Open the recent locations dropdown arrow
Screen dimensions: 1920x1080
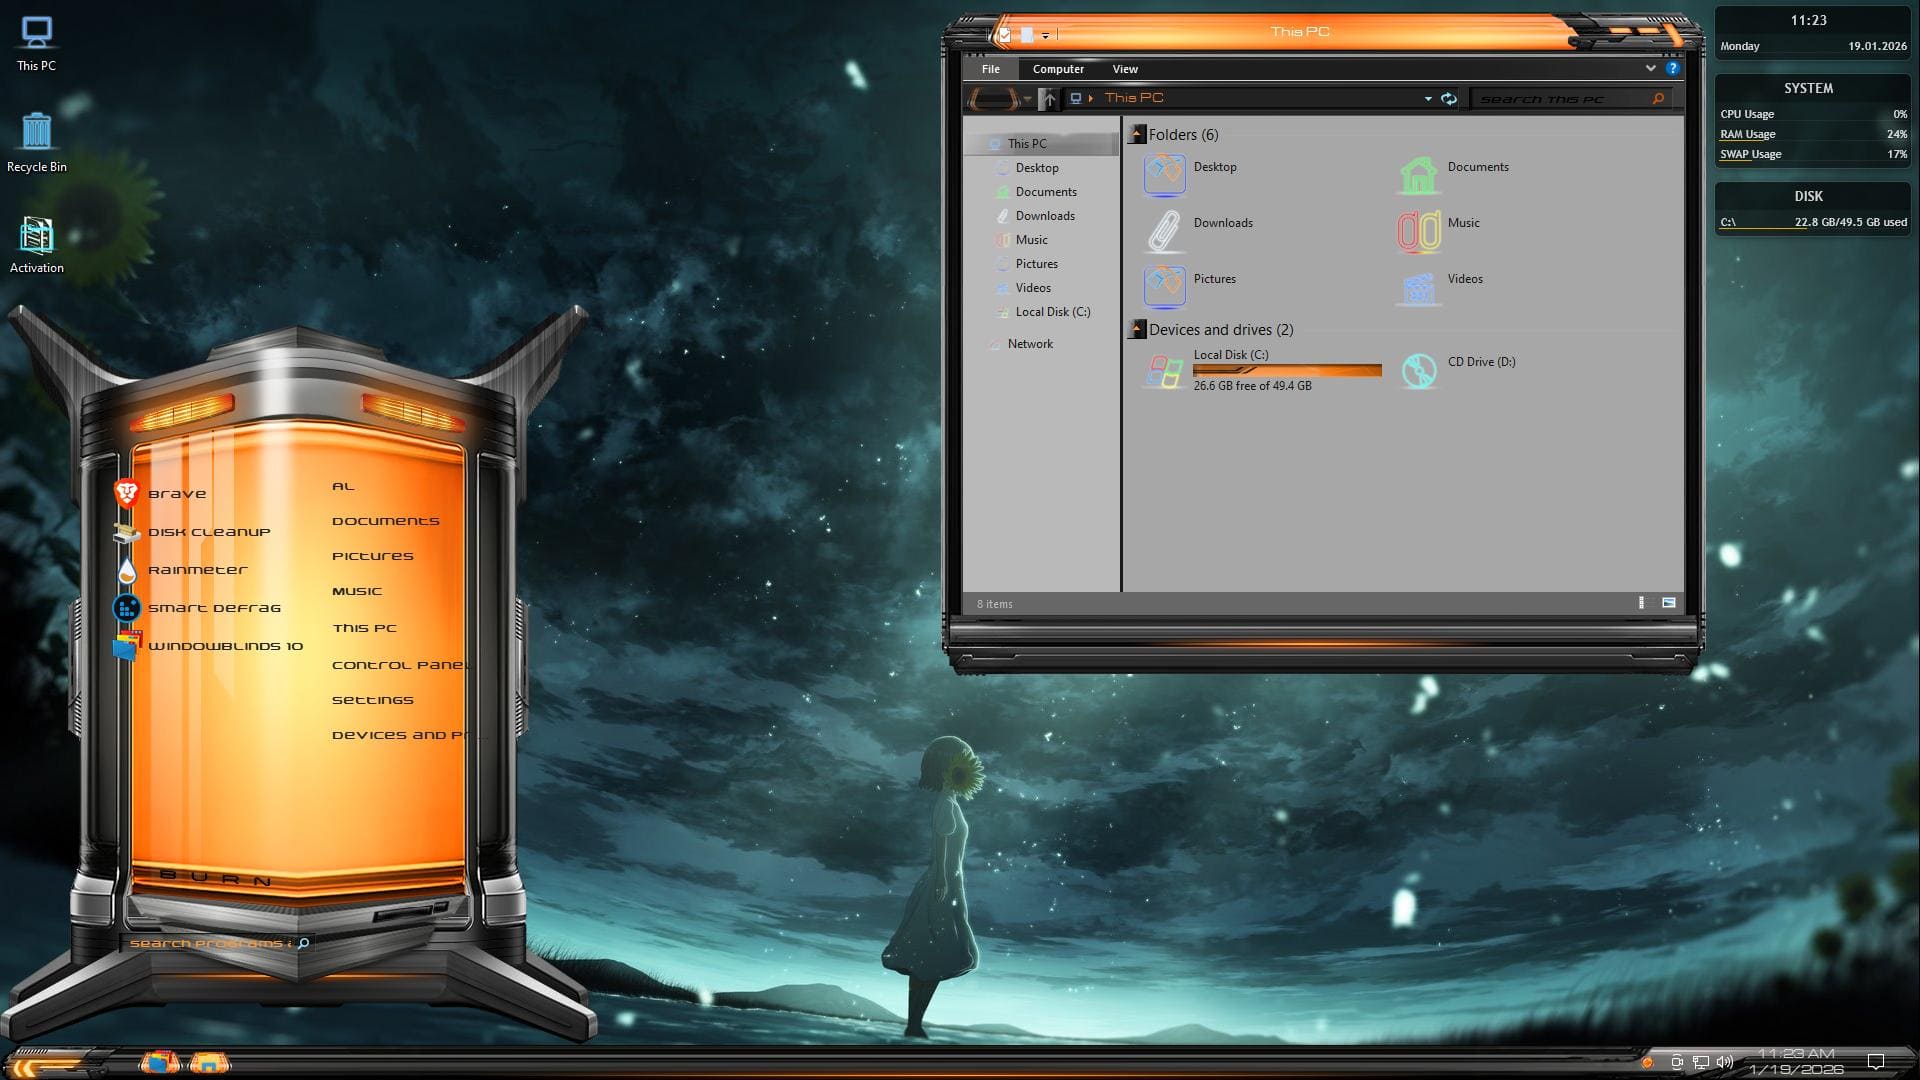tap(1027, 99)
